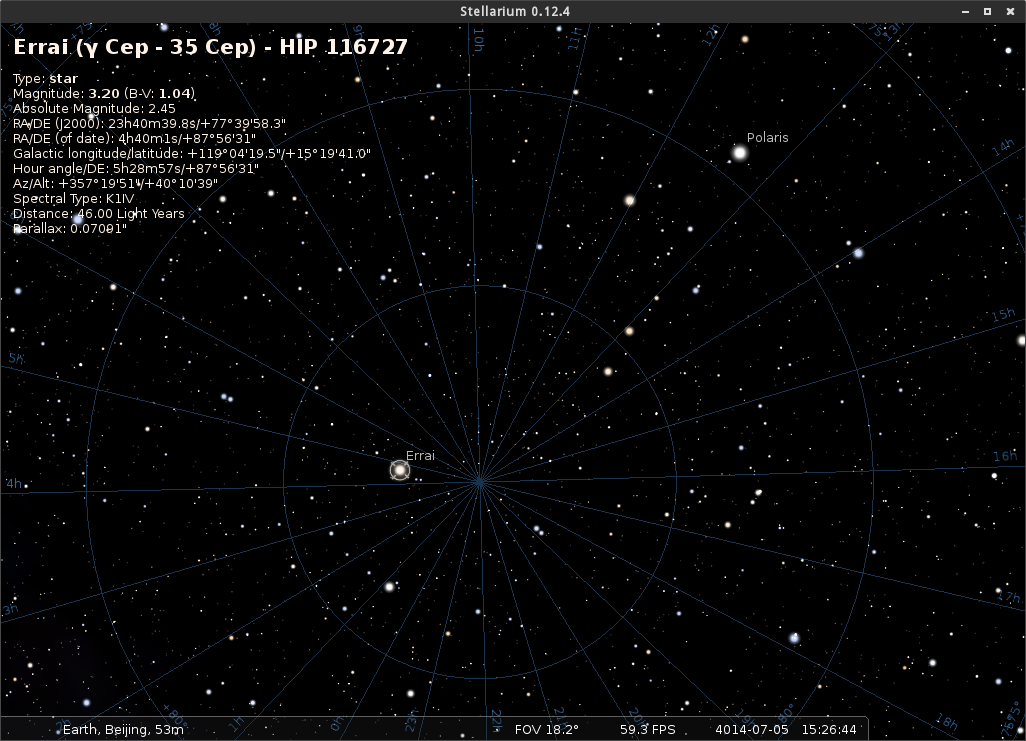Click the '10h' grid label near the top edge
The image size is (1026, 741).
[478, 39]
